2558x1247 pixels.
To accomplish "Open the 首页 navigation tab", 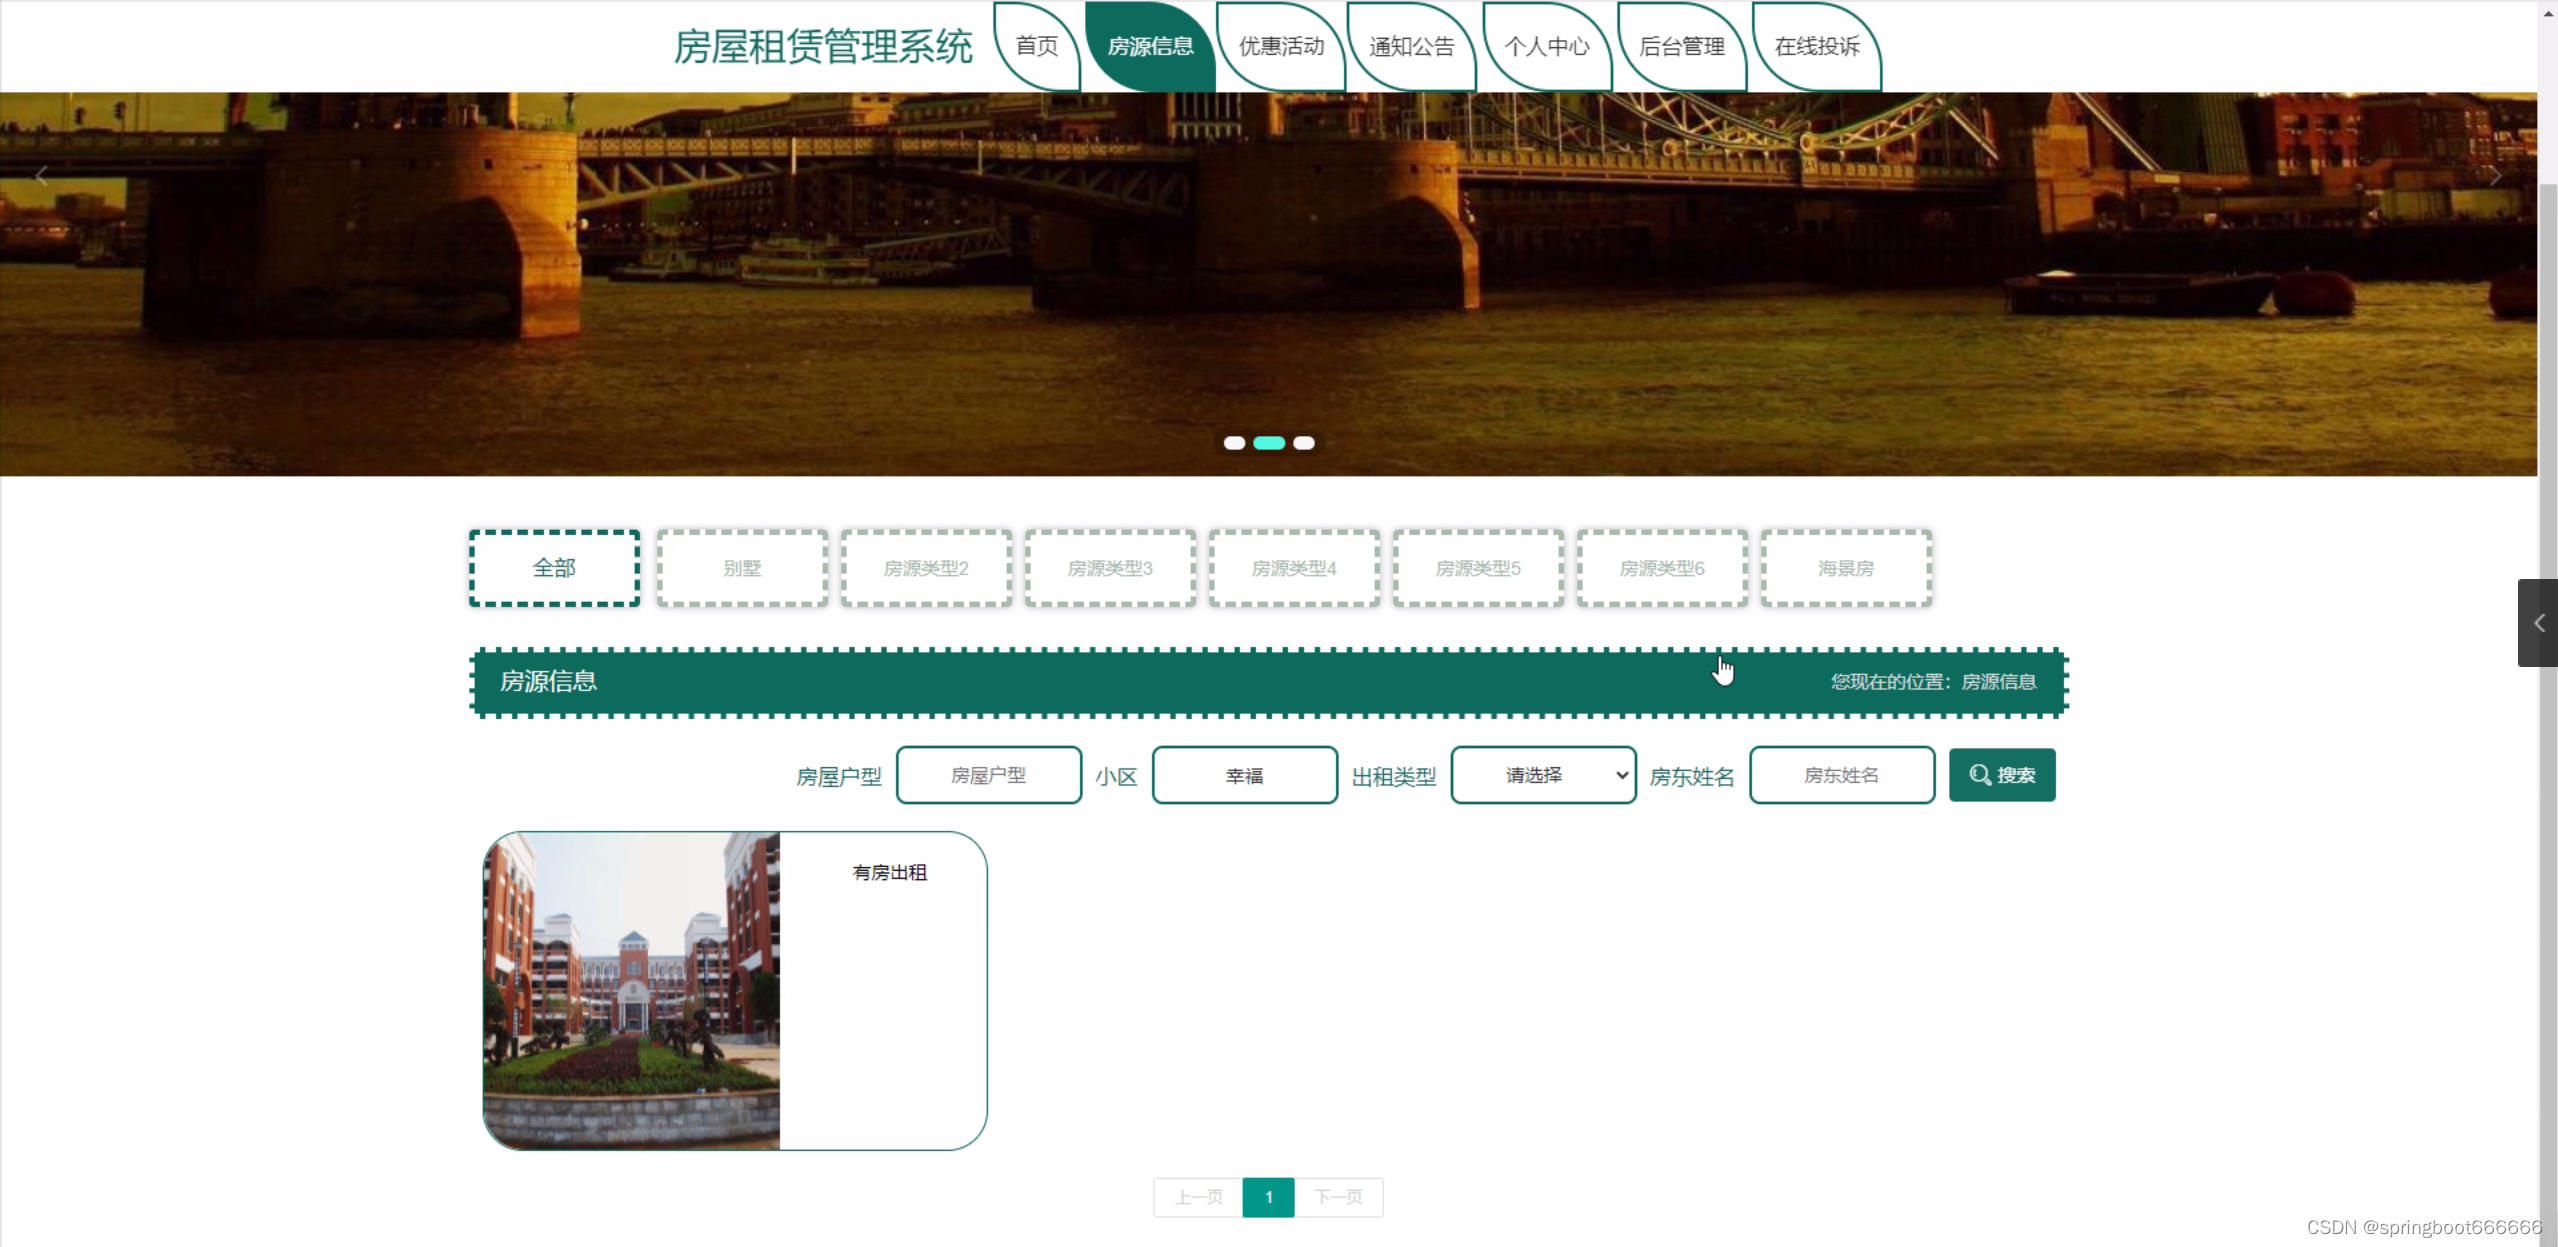I will (1036, 46).
